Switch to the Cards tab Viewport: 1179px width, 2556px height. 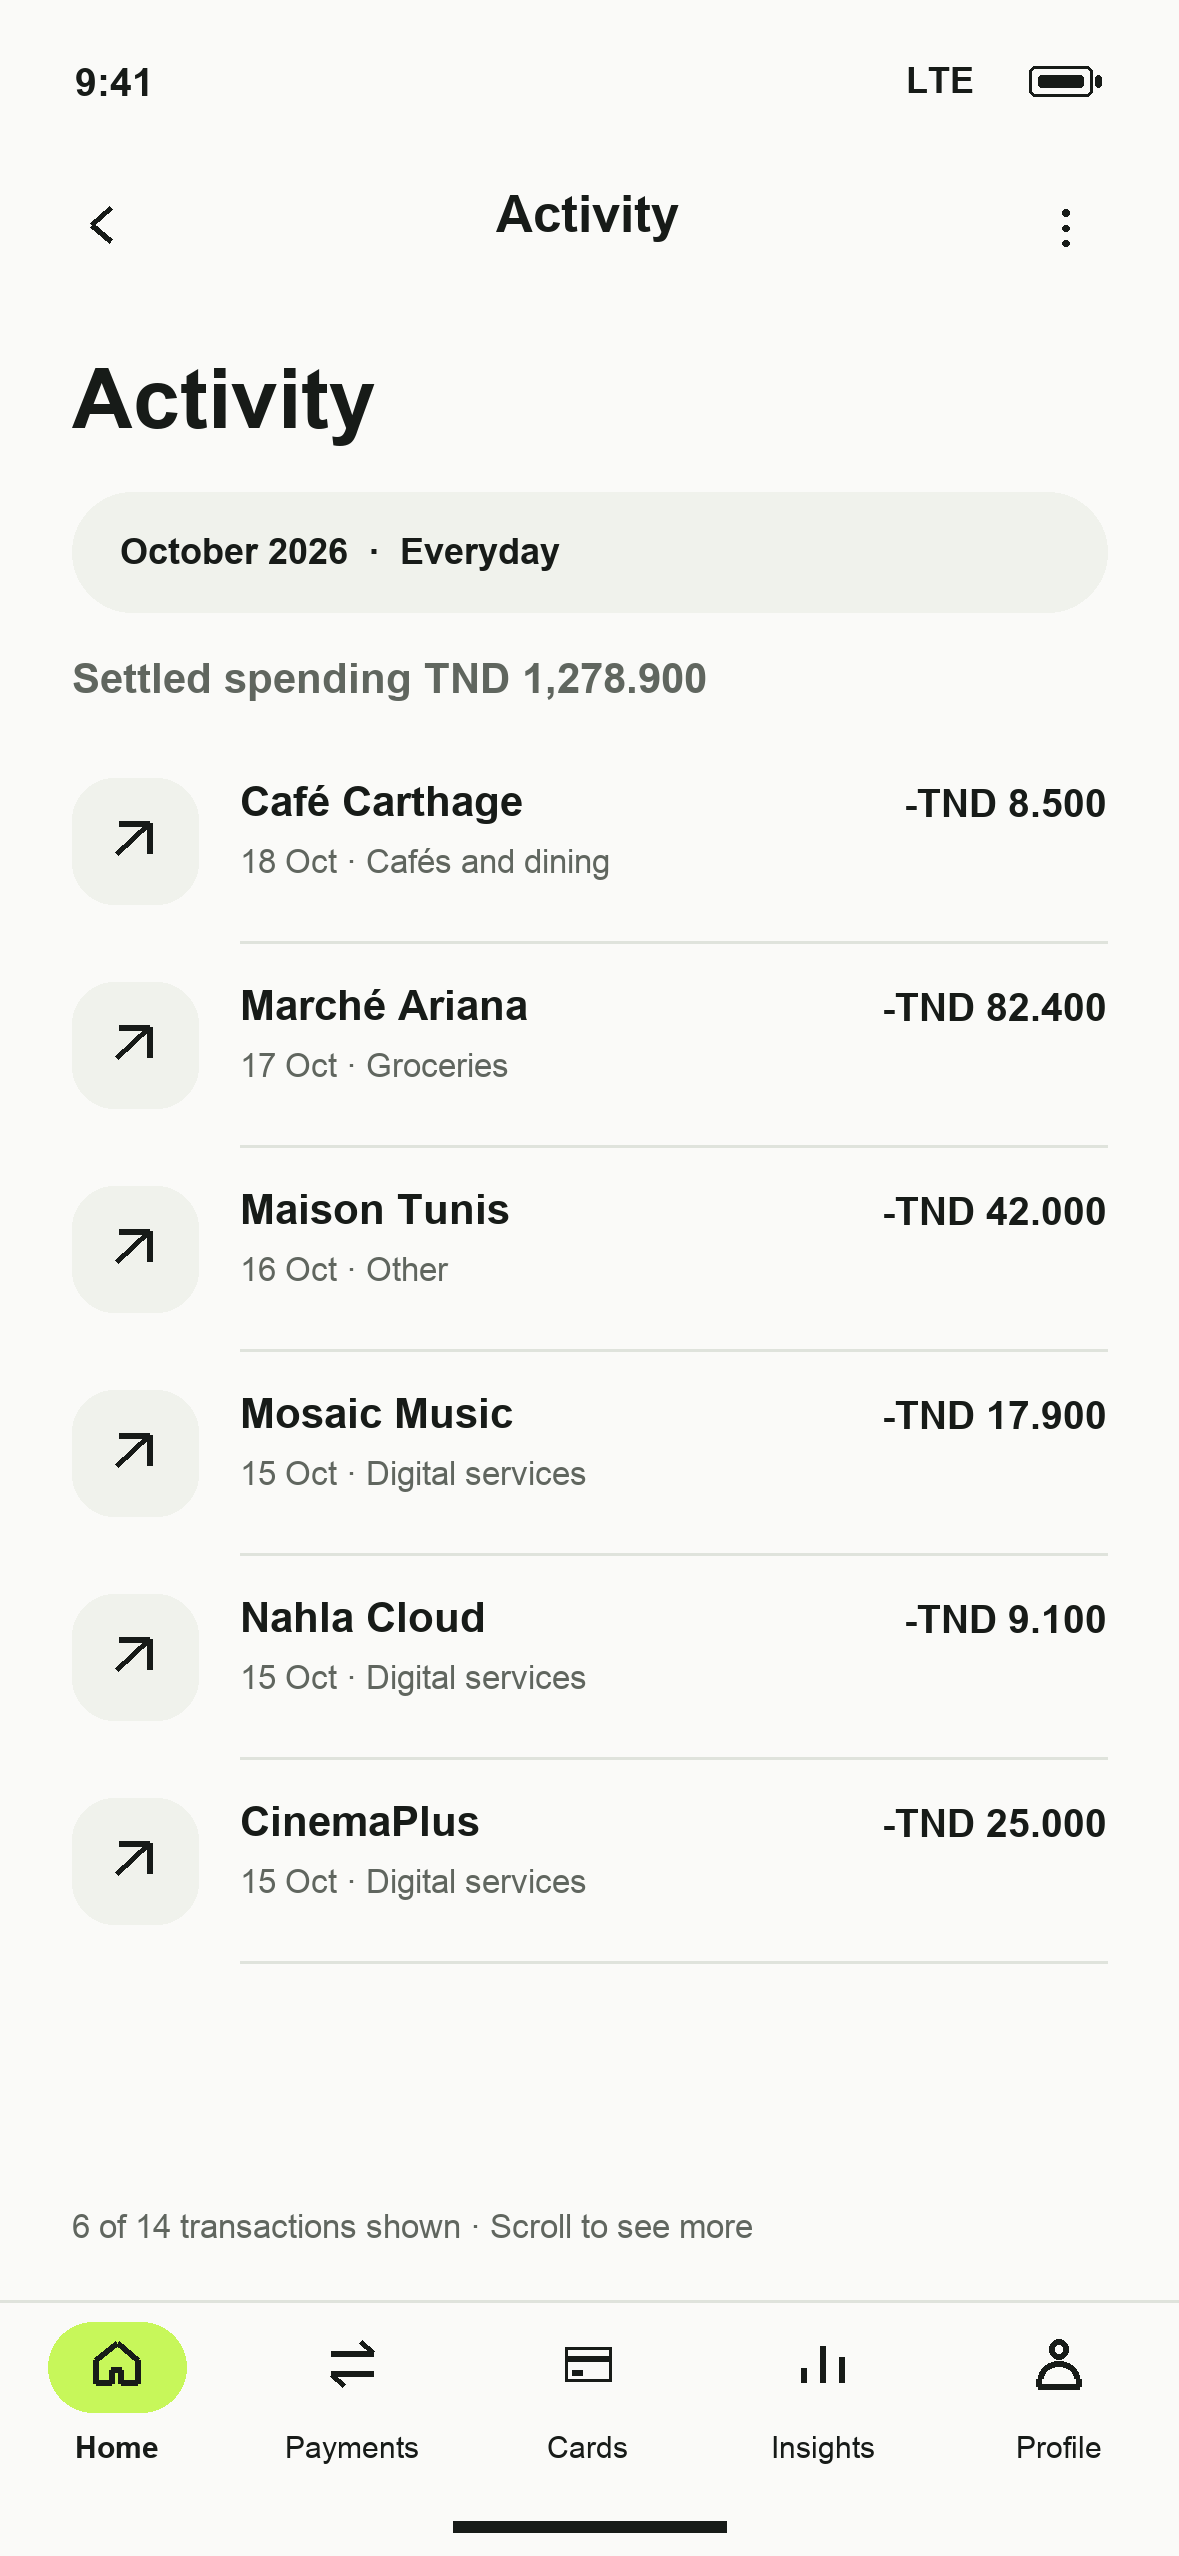click(x=588, y=2395)
